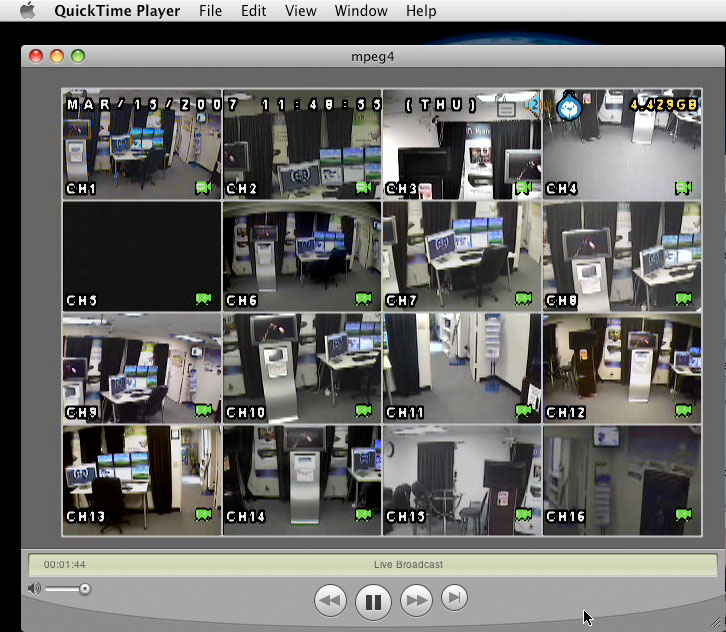The height and width of the screenshot is (632, 726).
Task: Select the CH13 camera feed
Action: [x=142, y=480]
